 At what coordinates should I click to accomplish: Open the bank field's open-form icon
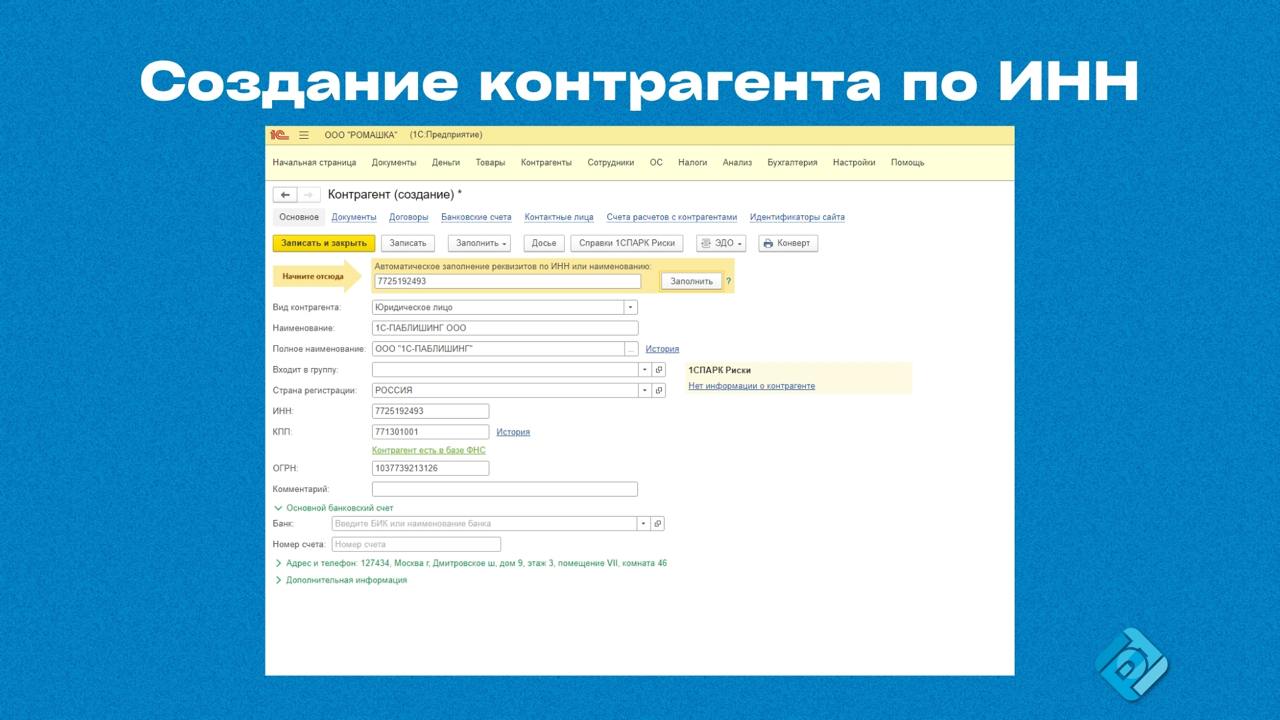click(658, 524)
